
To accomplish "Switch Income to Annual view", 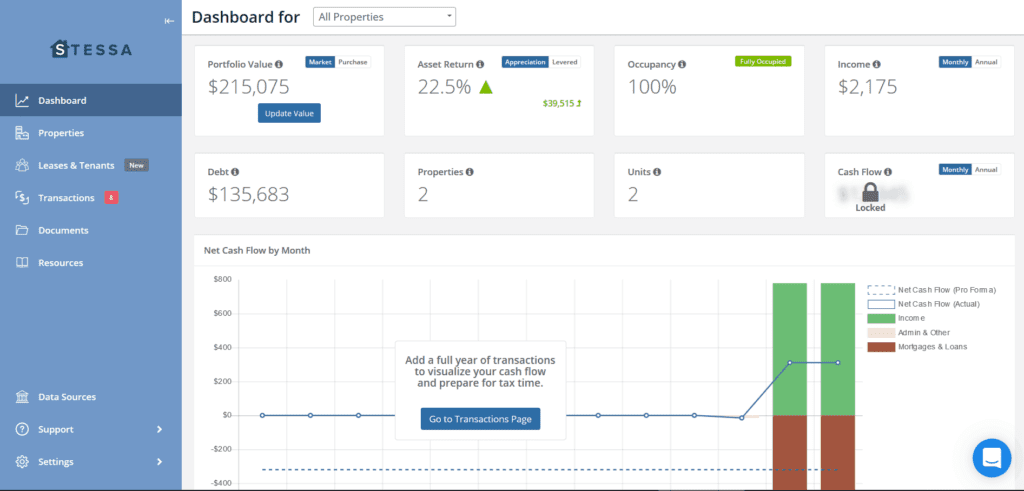I will point(986,62).
